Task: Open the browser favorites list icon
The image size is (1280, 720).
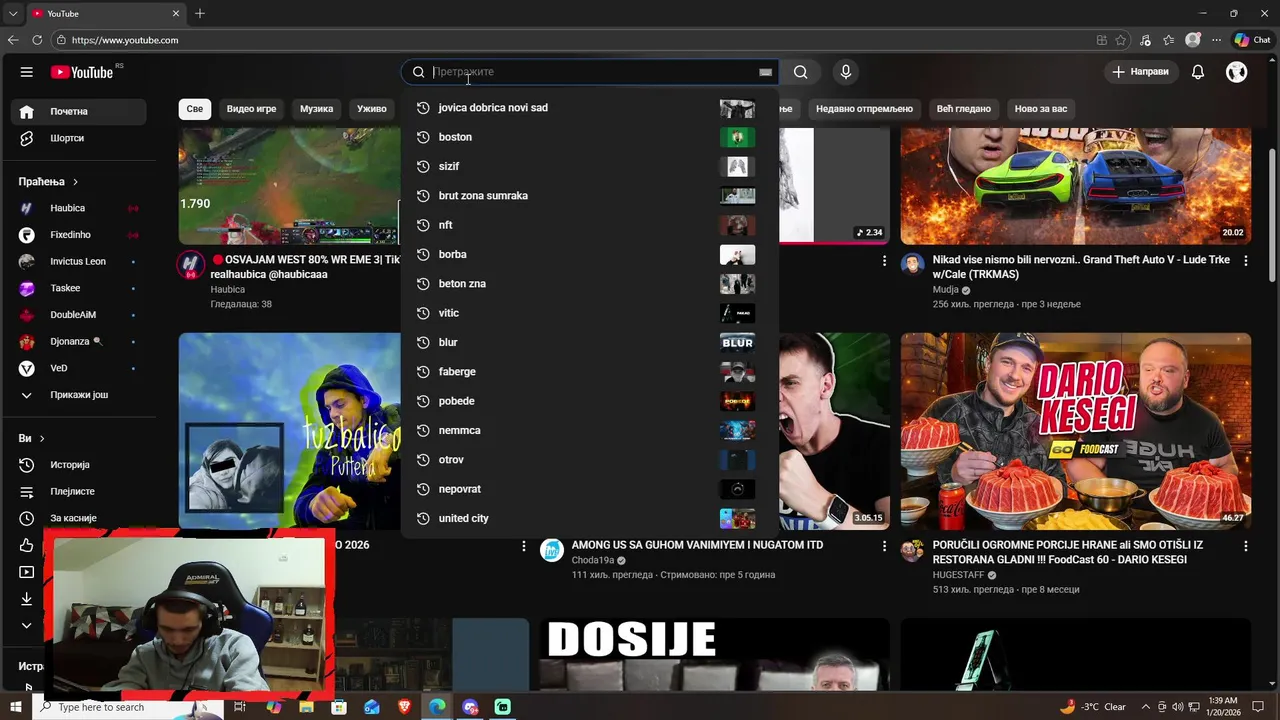Action: [1169, 40]
